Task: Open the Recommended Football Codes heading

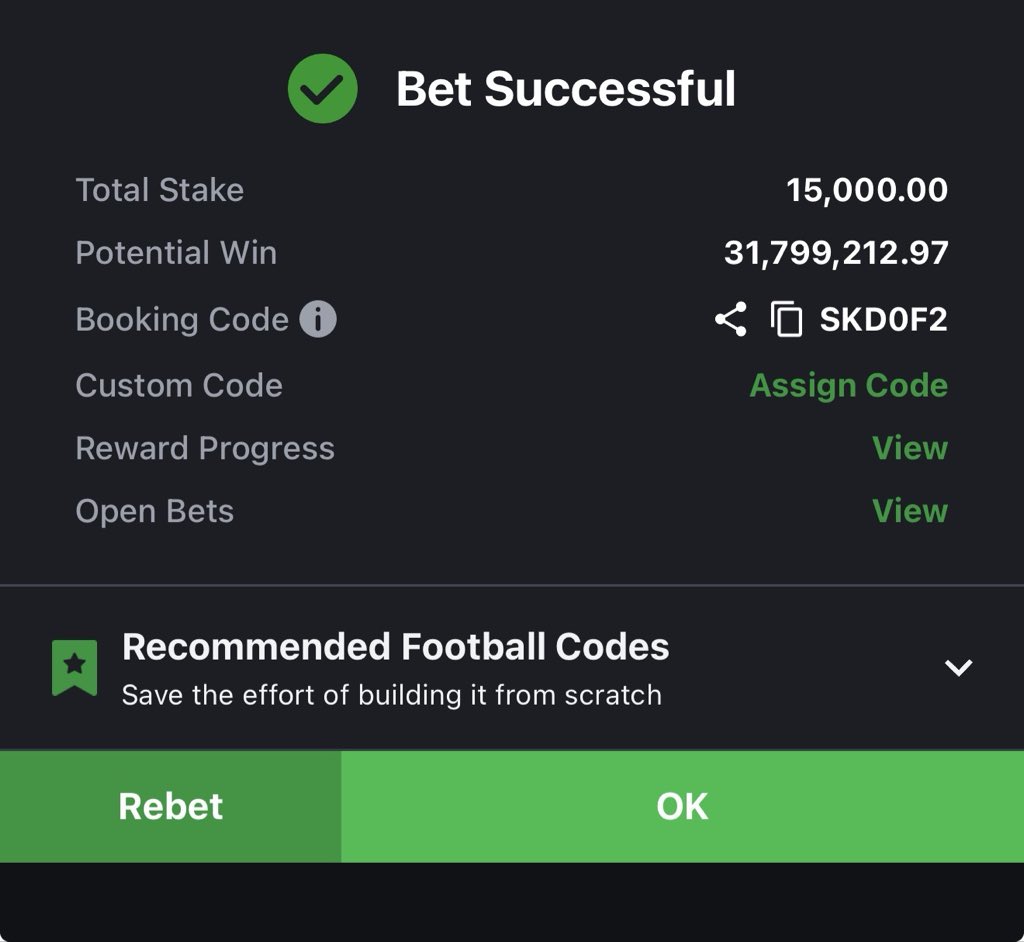Action: tap(395, 647)
